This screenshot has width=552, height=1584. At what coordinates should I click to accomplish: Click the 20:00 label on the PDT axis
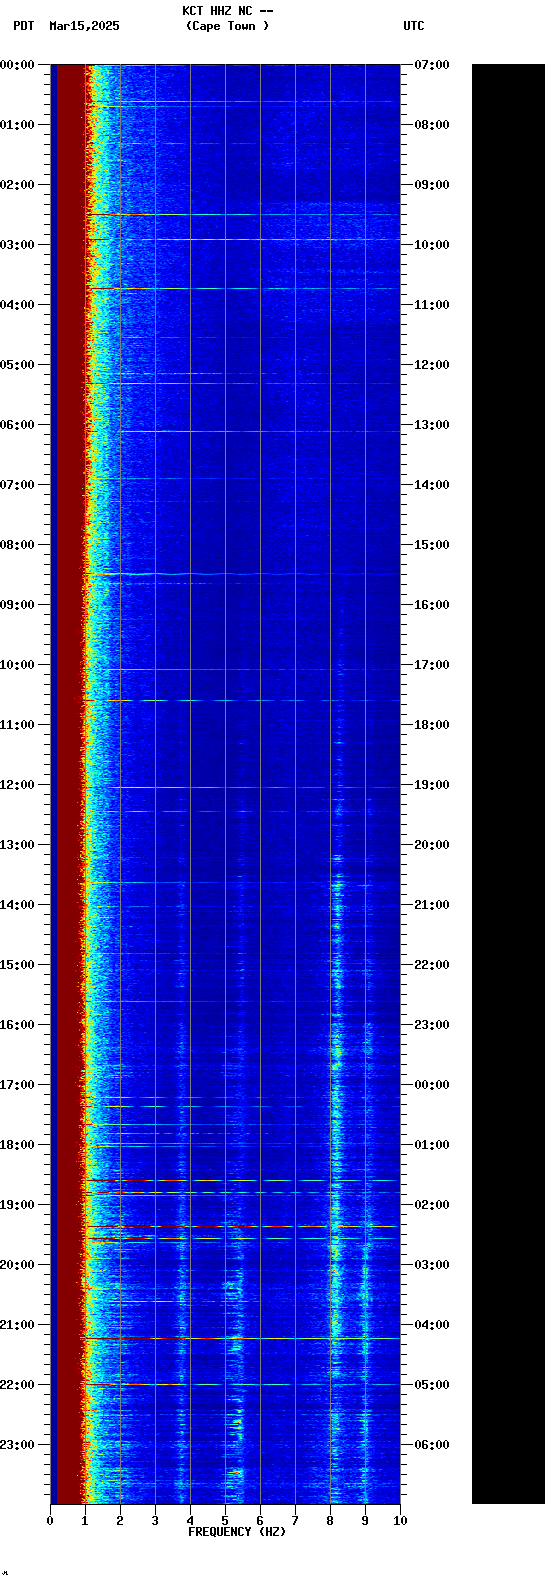[17, 1265]
